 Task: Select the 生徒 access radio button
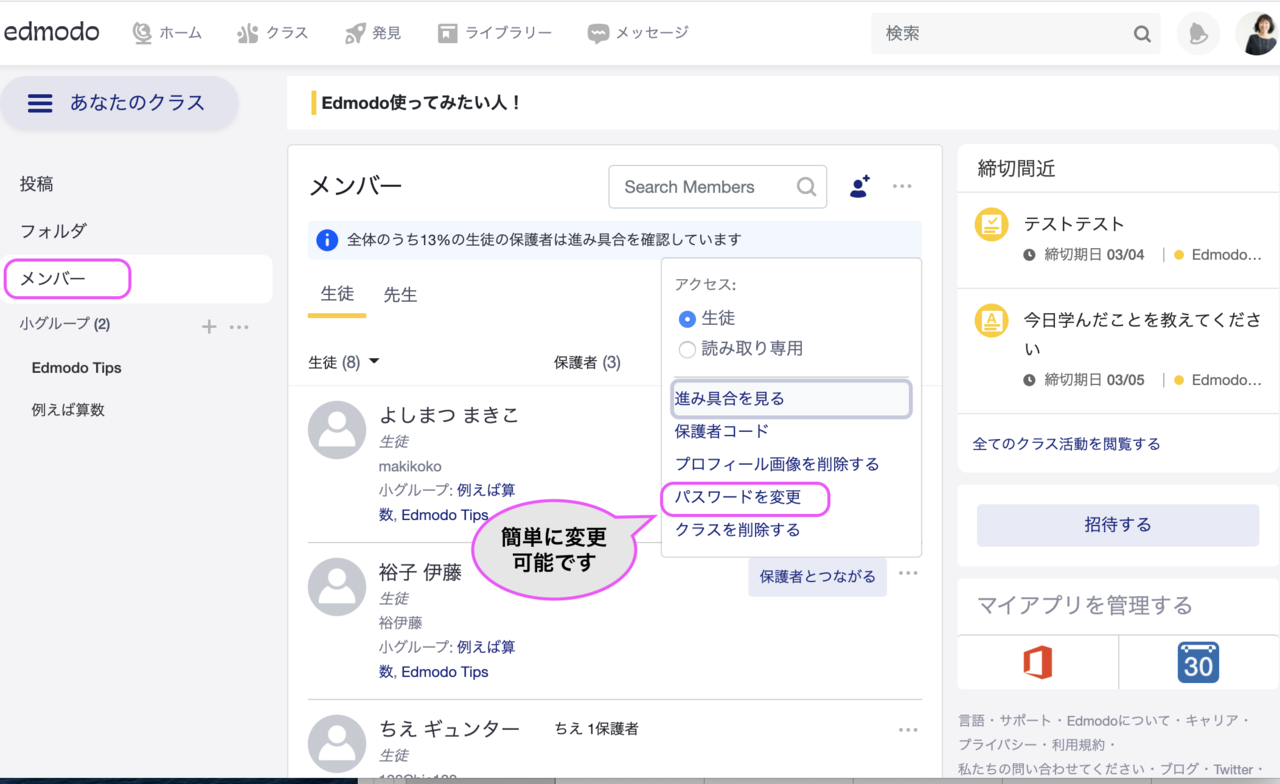(x=687, y=319)
